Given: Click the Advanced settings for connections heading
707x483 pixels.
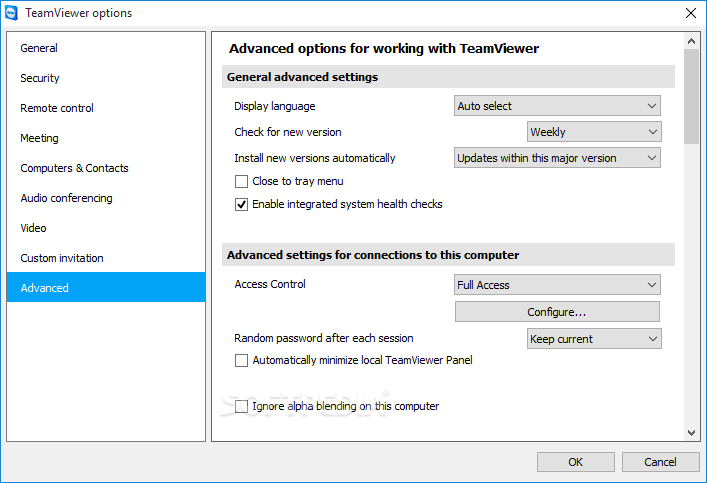Looking at the screenshot, I should (x=373, y=255).
